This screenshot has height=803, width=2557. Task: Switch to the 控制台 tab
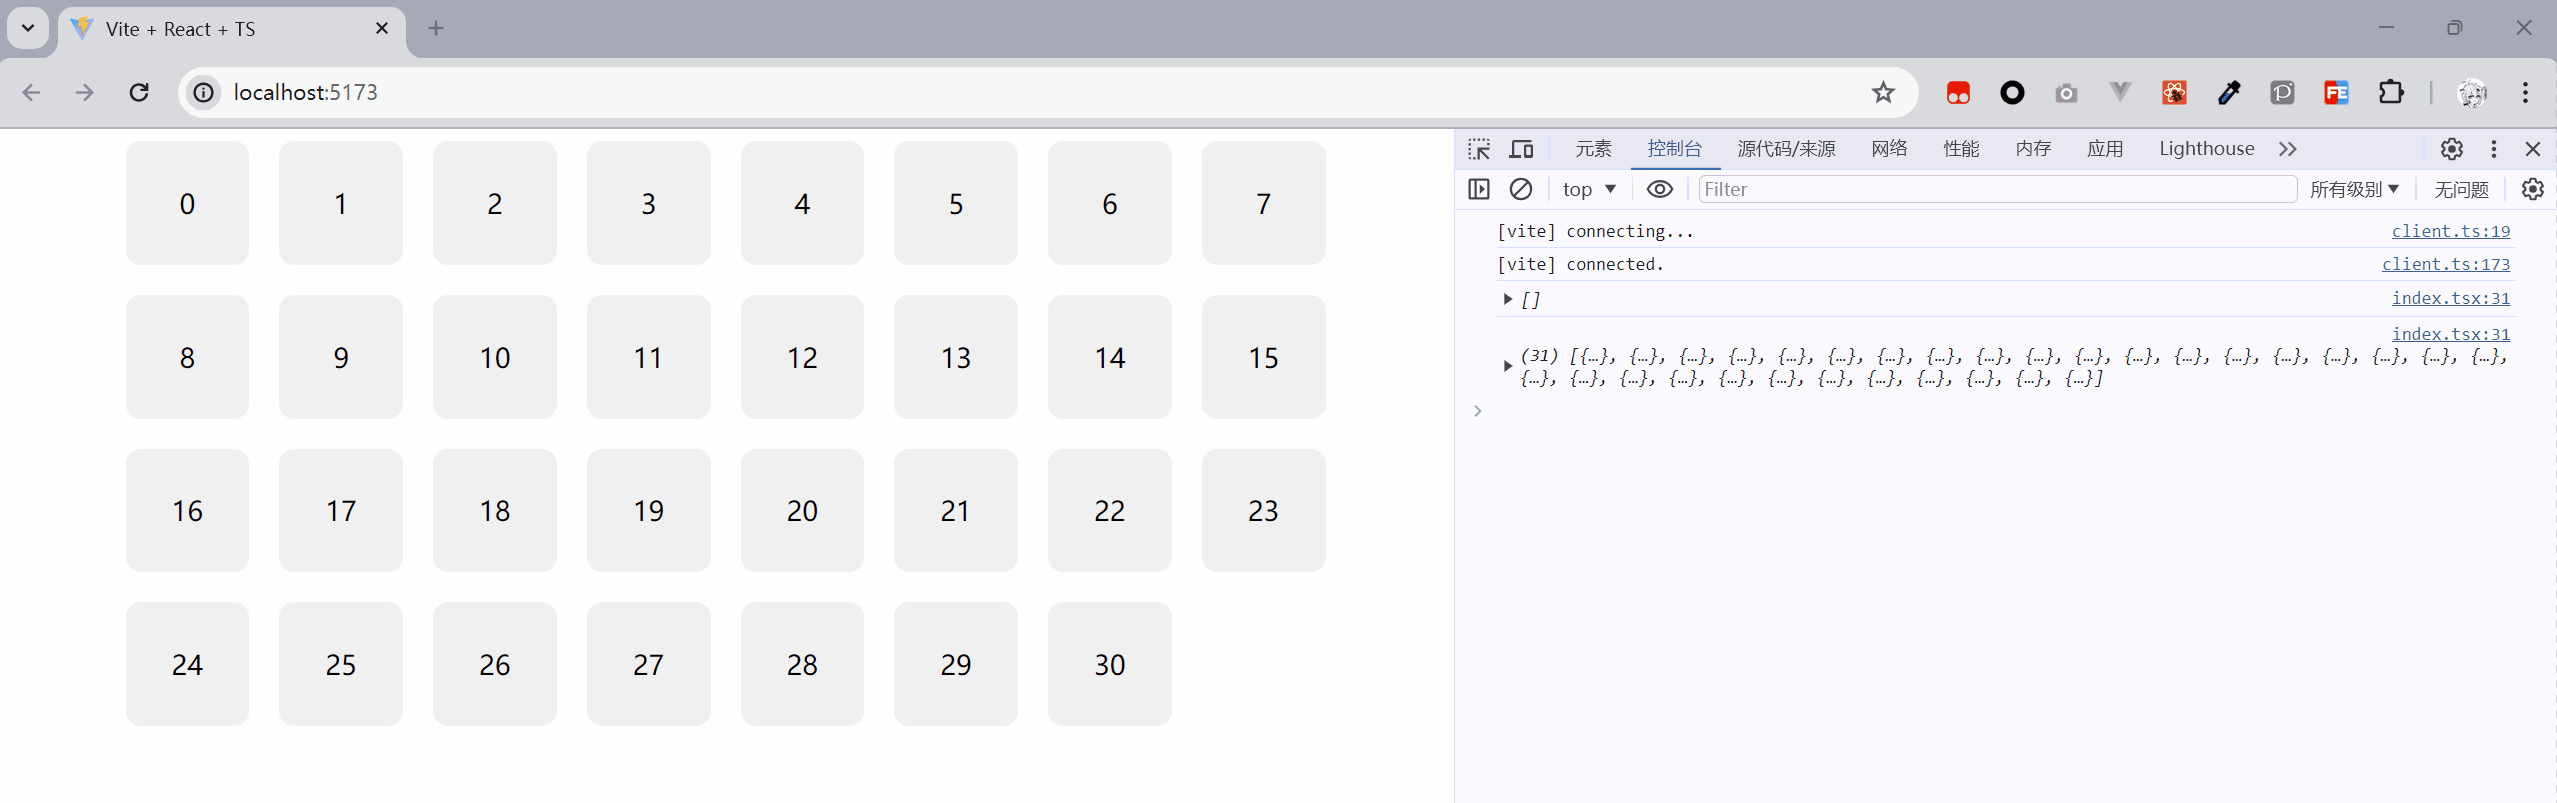(1675, 149)
